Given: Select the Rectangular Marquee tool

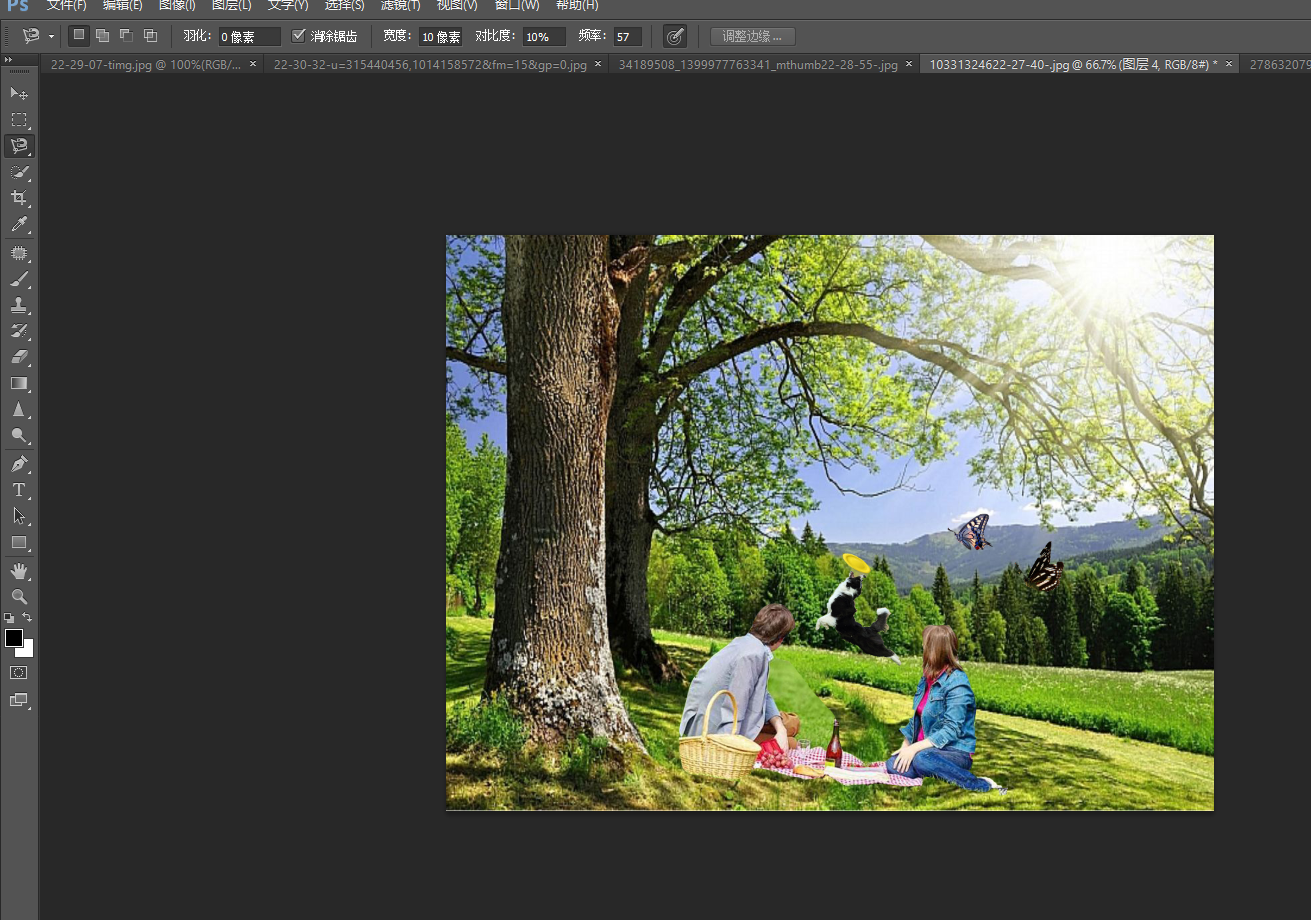Looking at the screenshot, I should point(19,120).
